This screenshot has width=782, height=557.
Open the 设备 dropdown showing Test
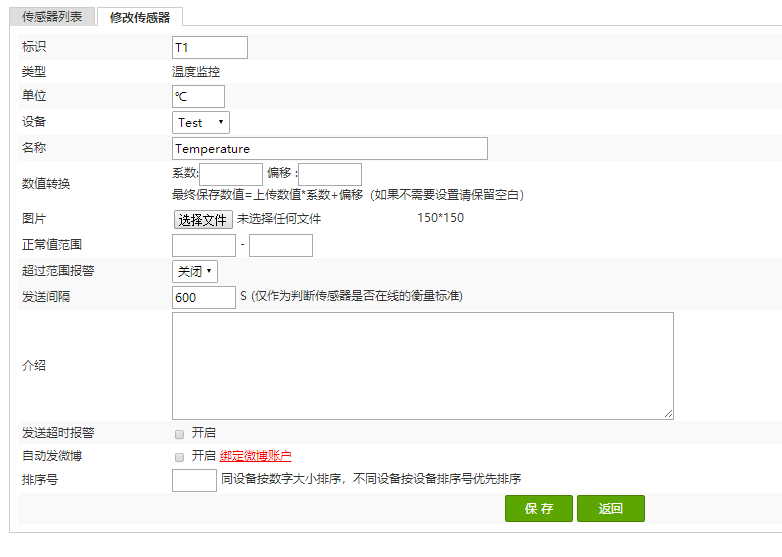coord(200,123)
